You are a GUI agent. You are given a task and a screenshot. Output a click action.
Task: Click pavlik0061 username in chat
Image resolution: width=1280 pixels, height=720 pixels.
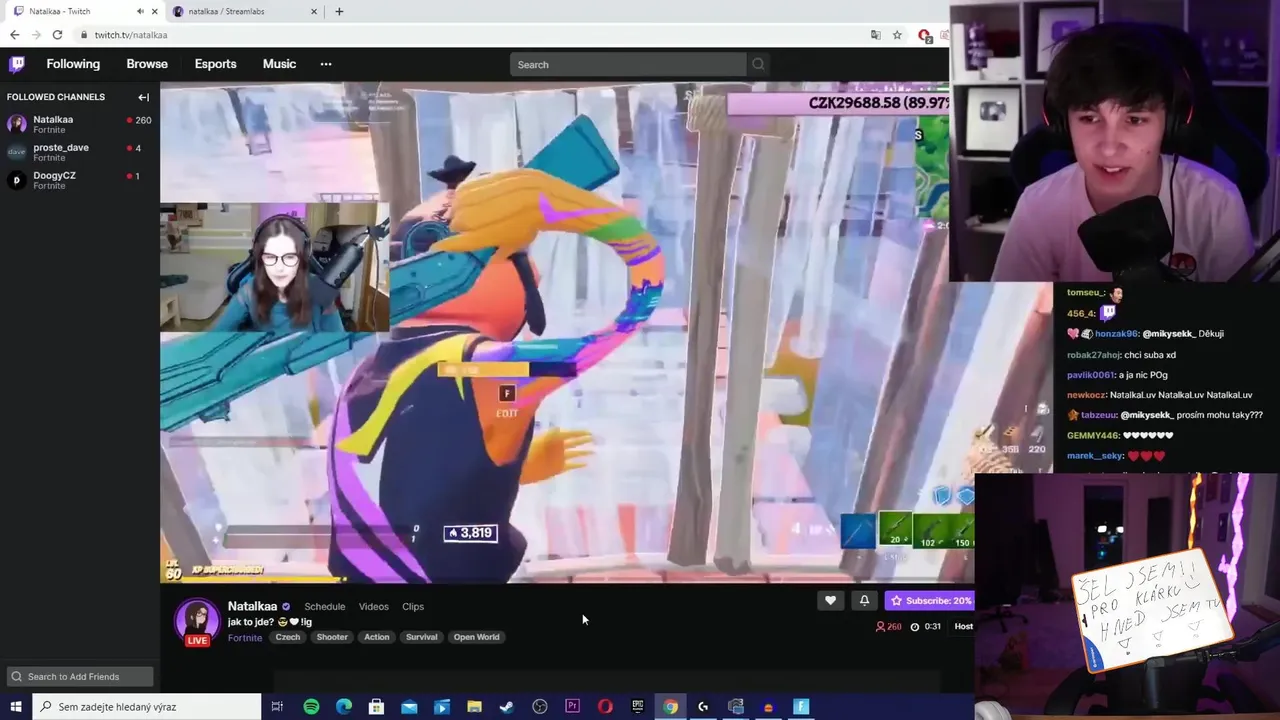[1091, 375]
